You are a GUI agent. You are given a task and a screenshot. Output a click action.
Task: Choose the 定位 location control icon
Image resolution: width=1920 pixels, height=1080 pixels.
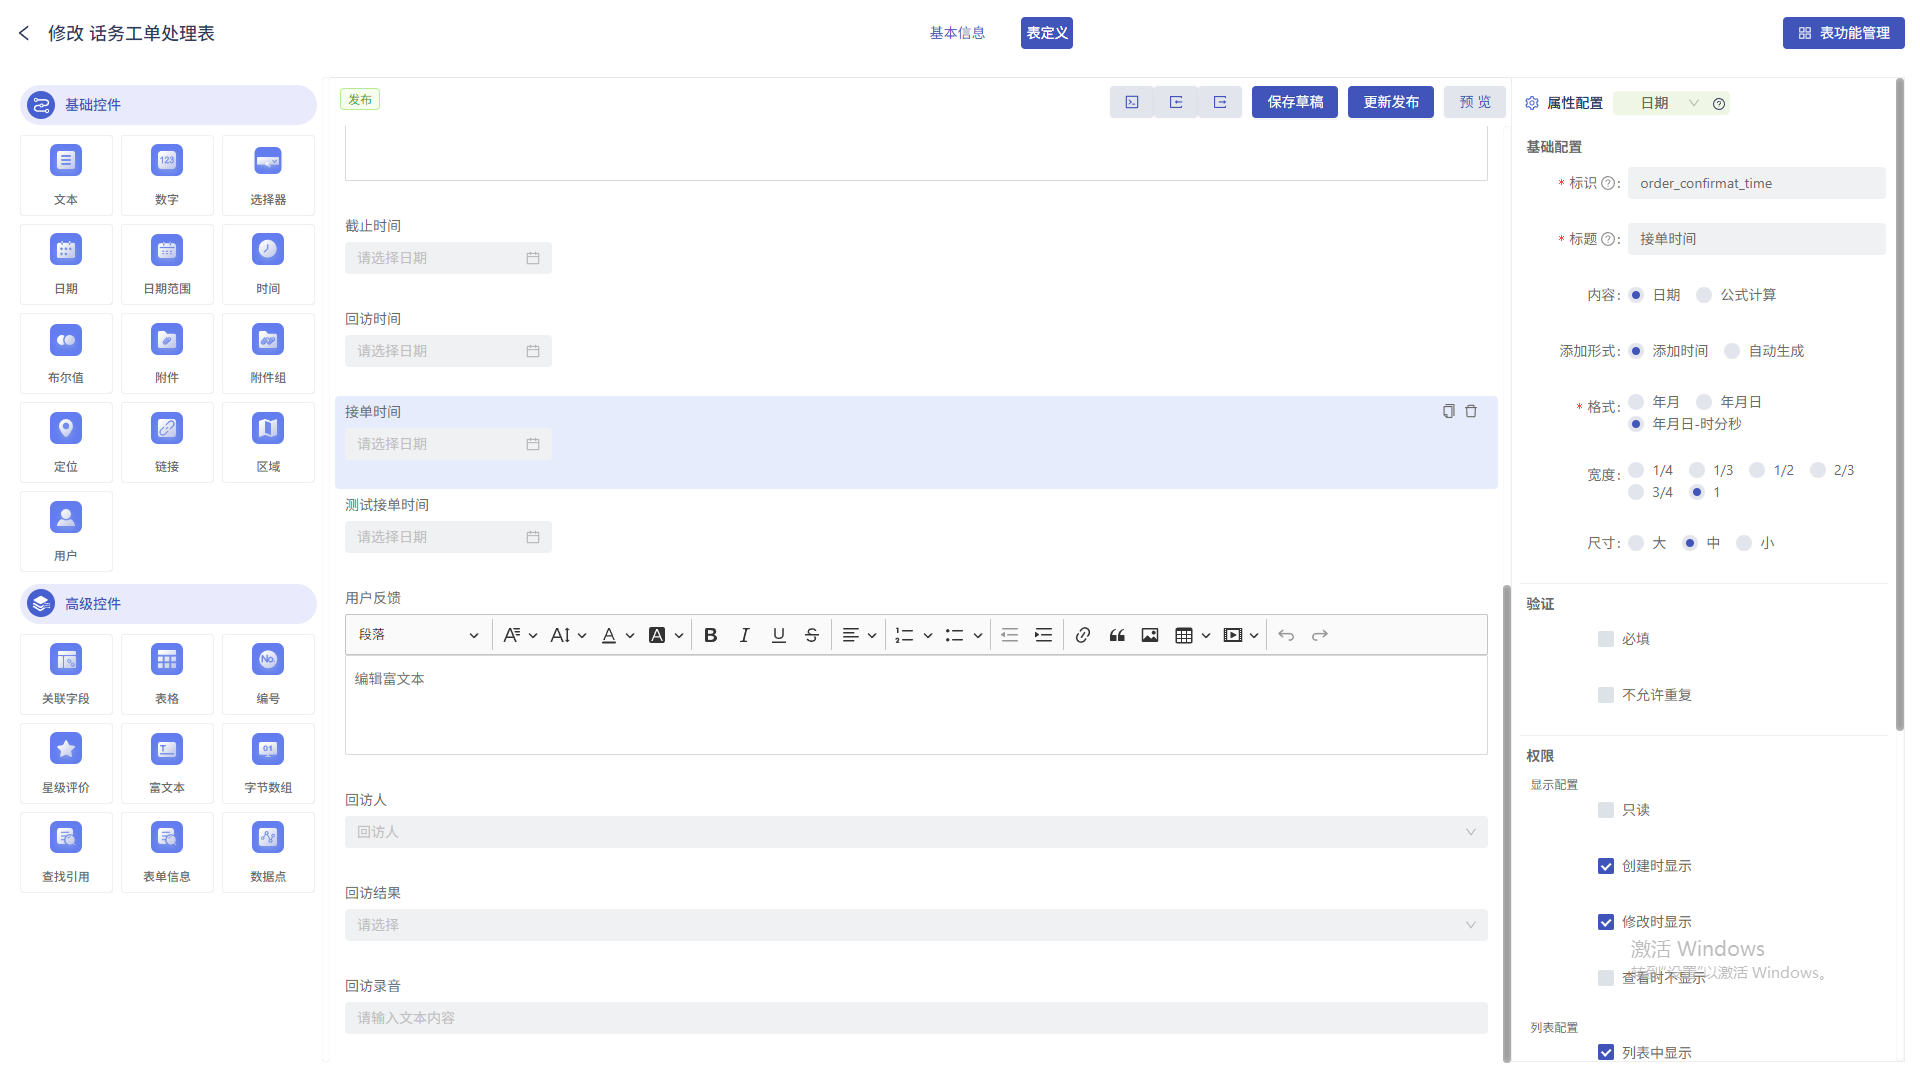[x=66, y=429]
